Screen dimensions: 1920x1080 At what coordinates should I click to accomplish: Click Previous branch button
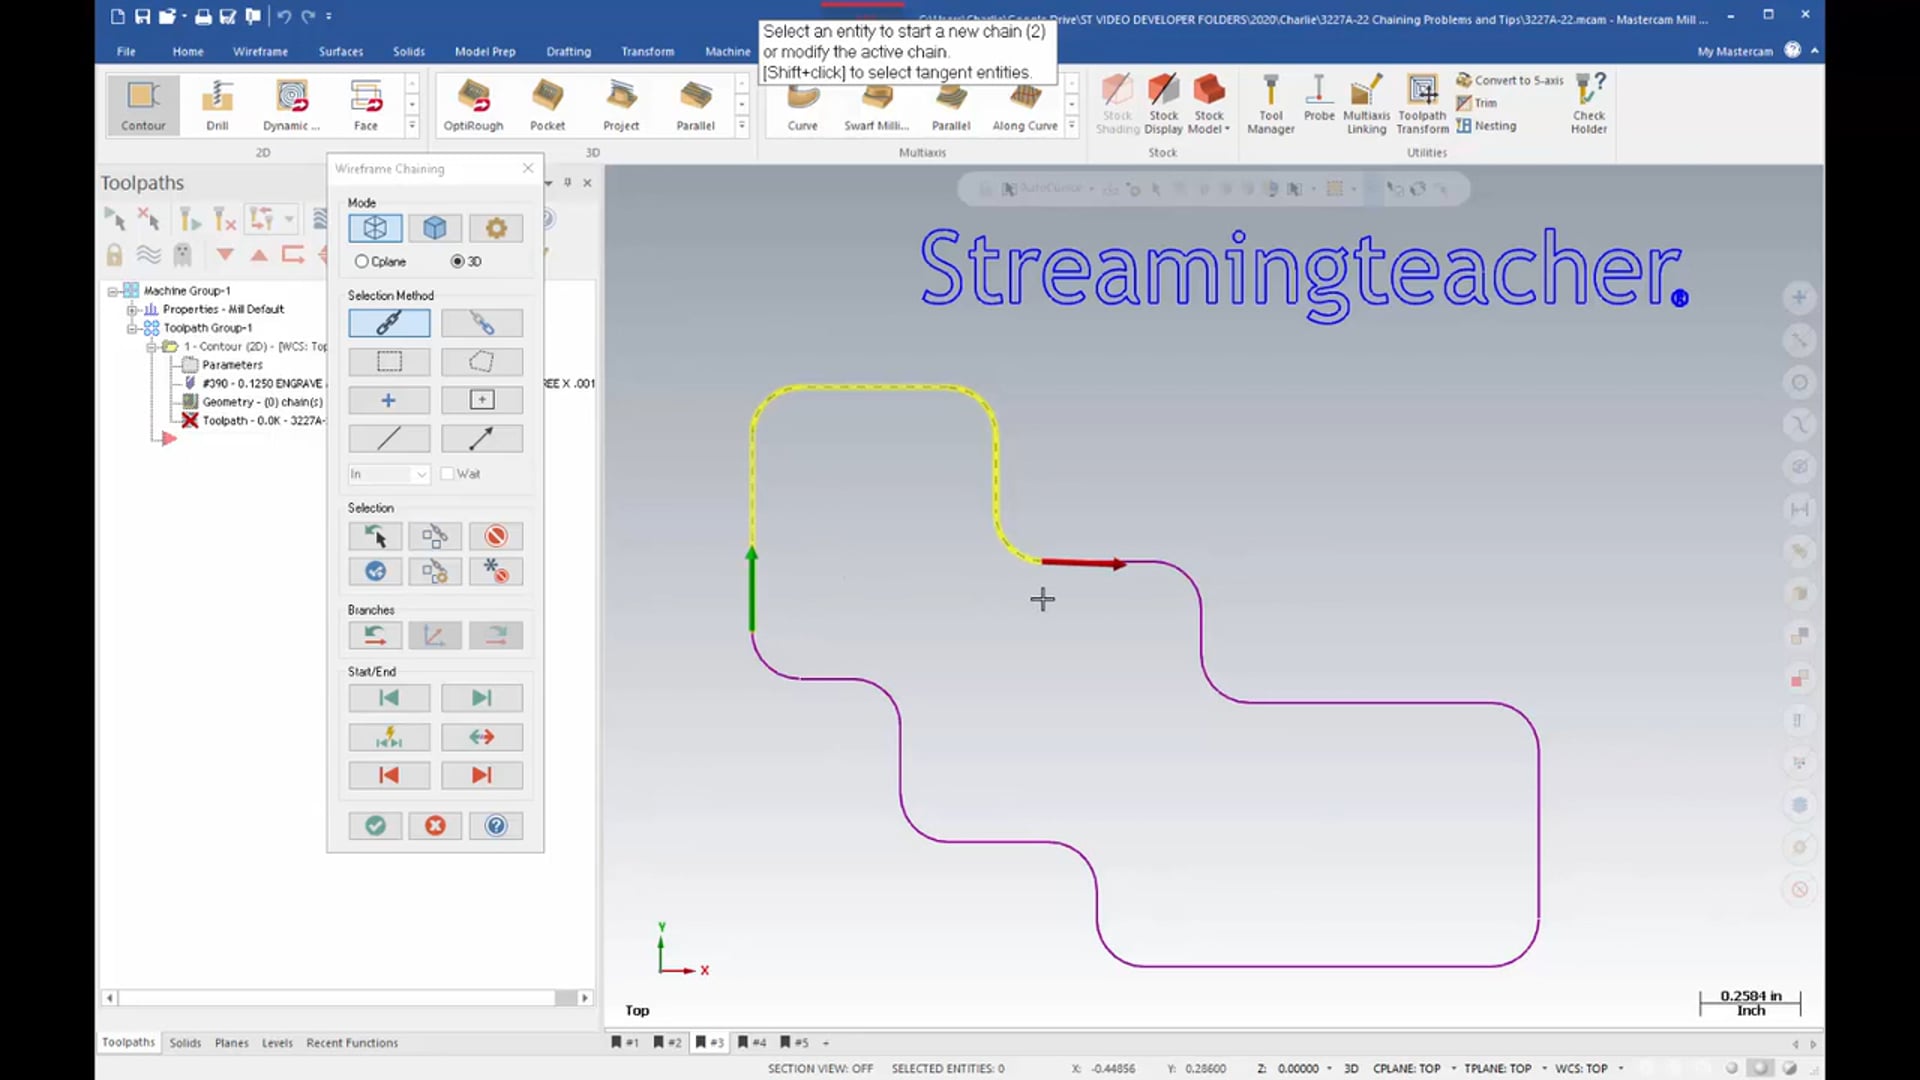[375, 635]
